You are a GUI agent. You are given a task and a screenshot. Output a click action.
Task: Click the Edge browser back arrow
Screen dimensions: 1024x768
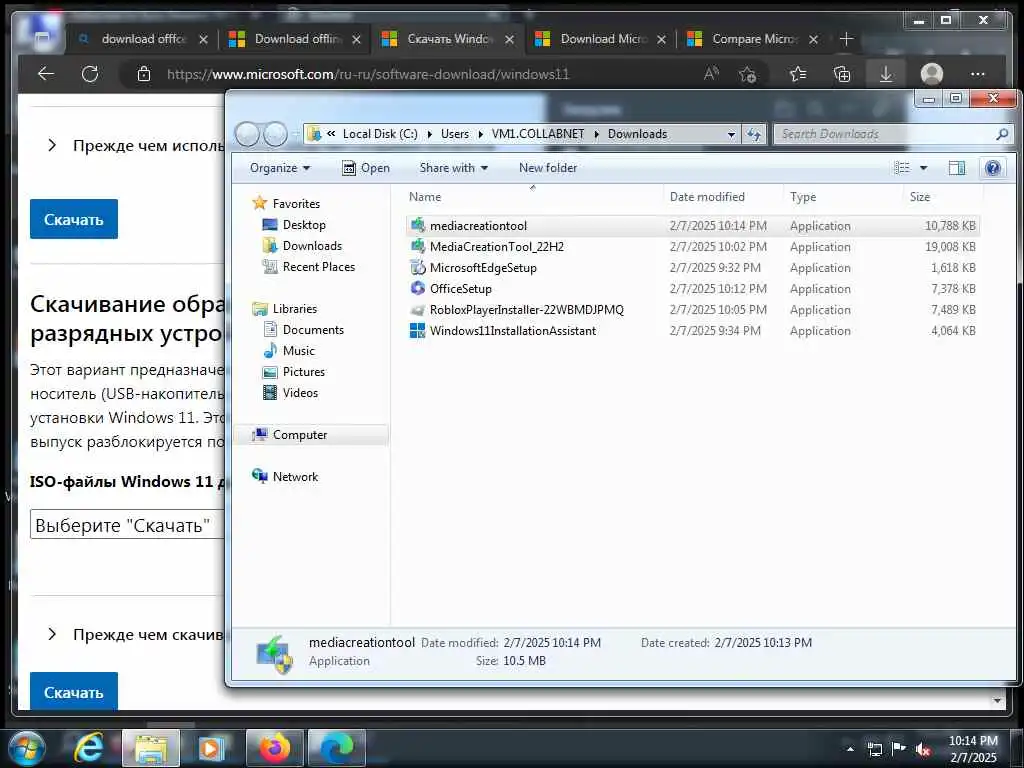(46, 74)
